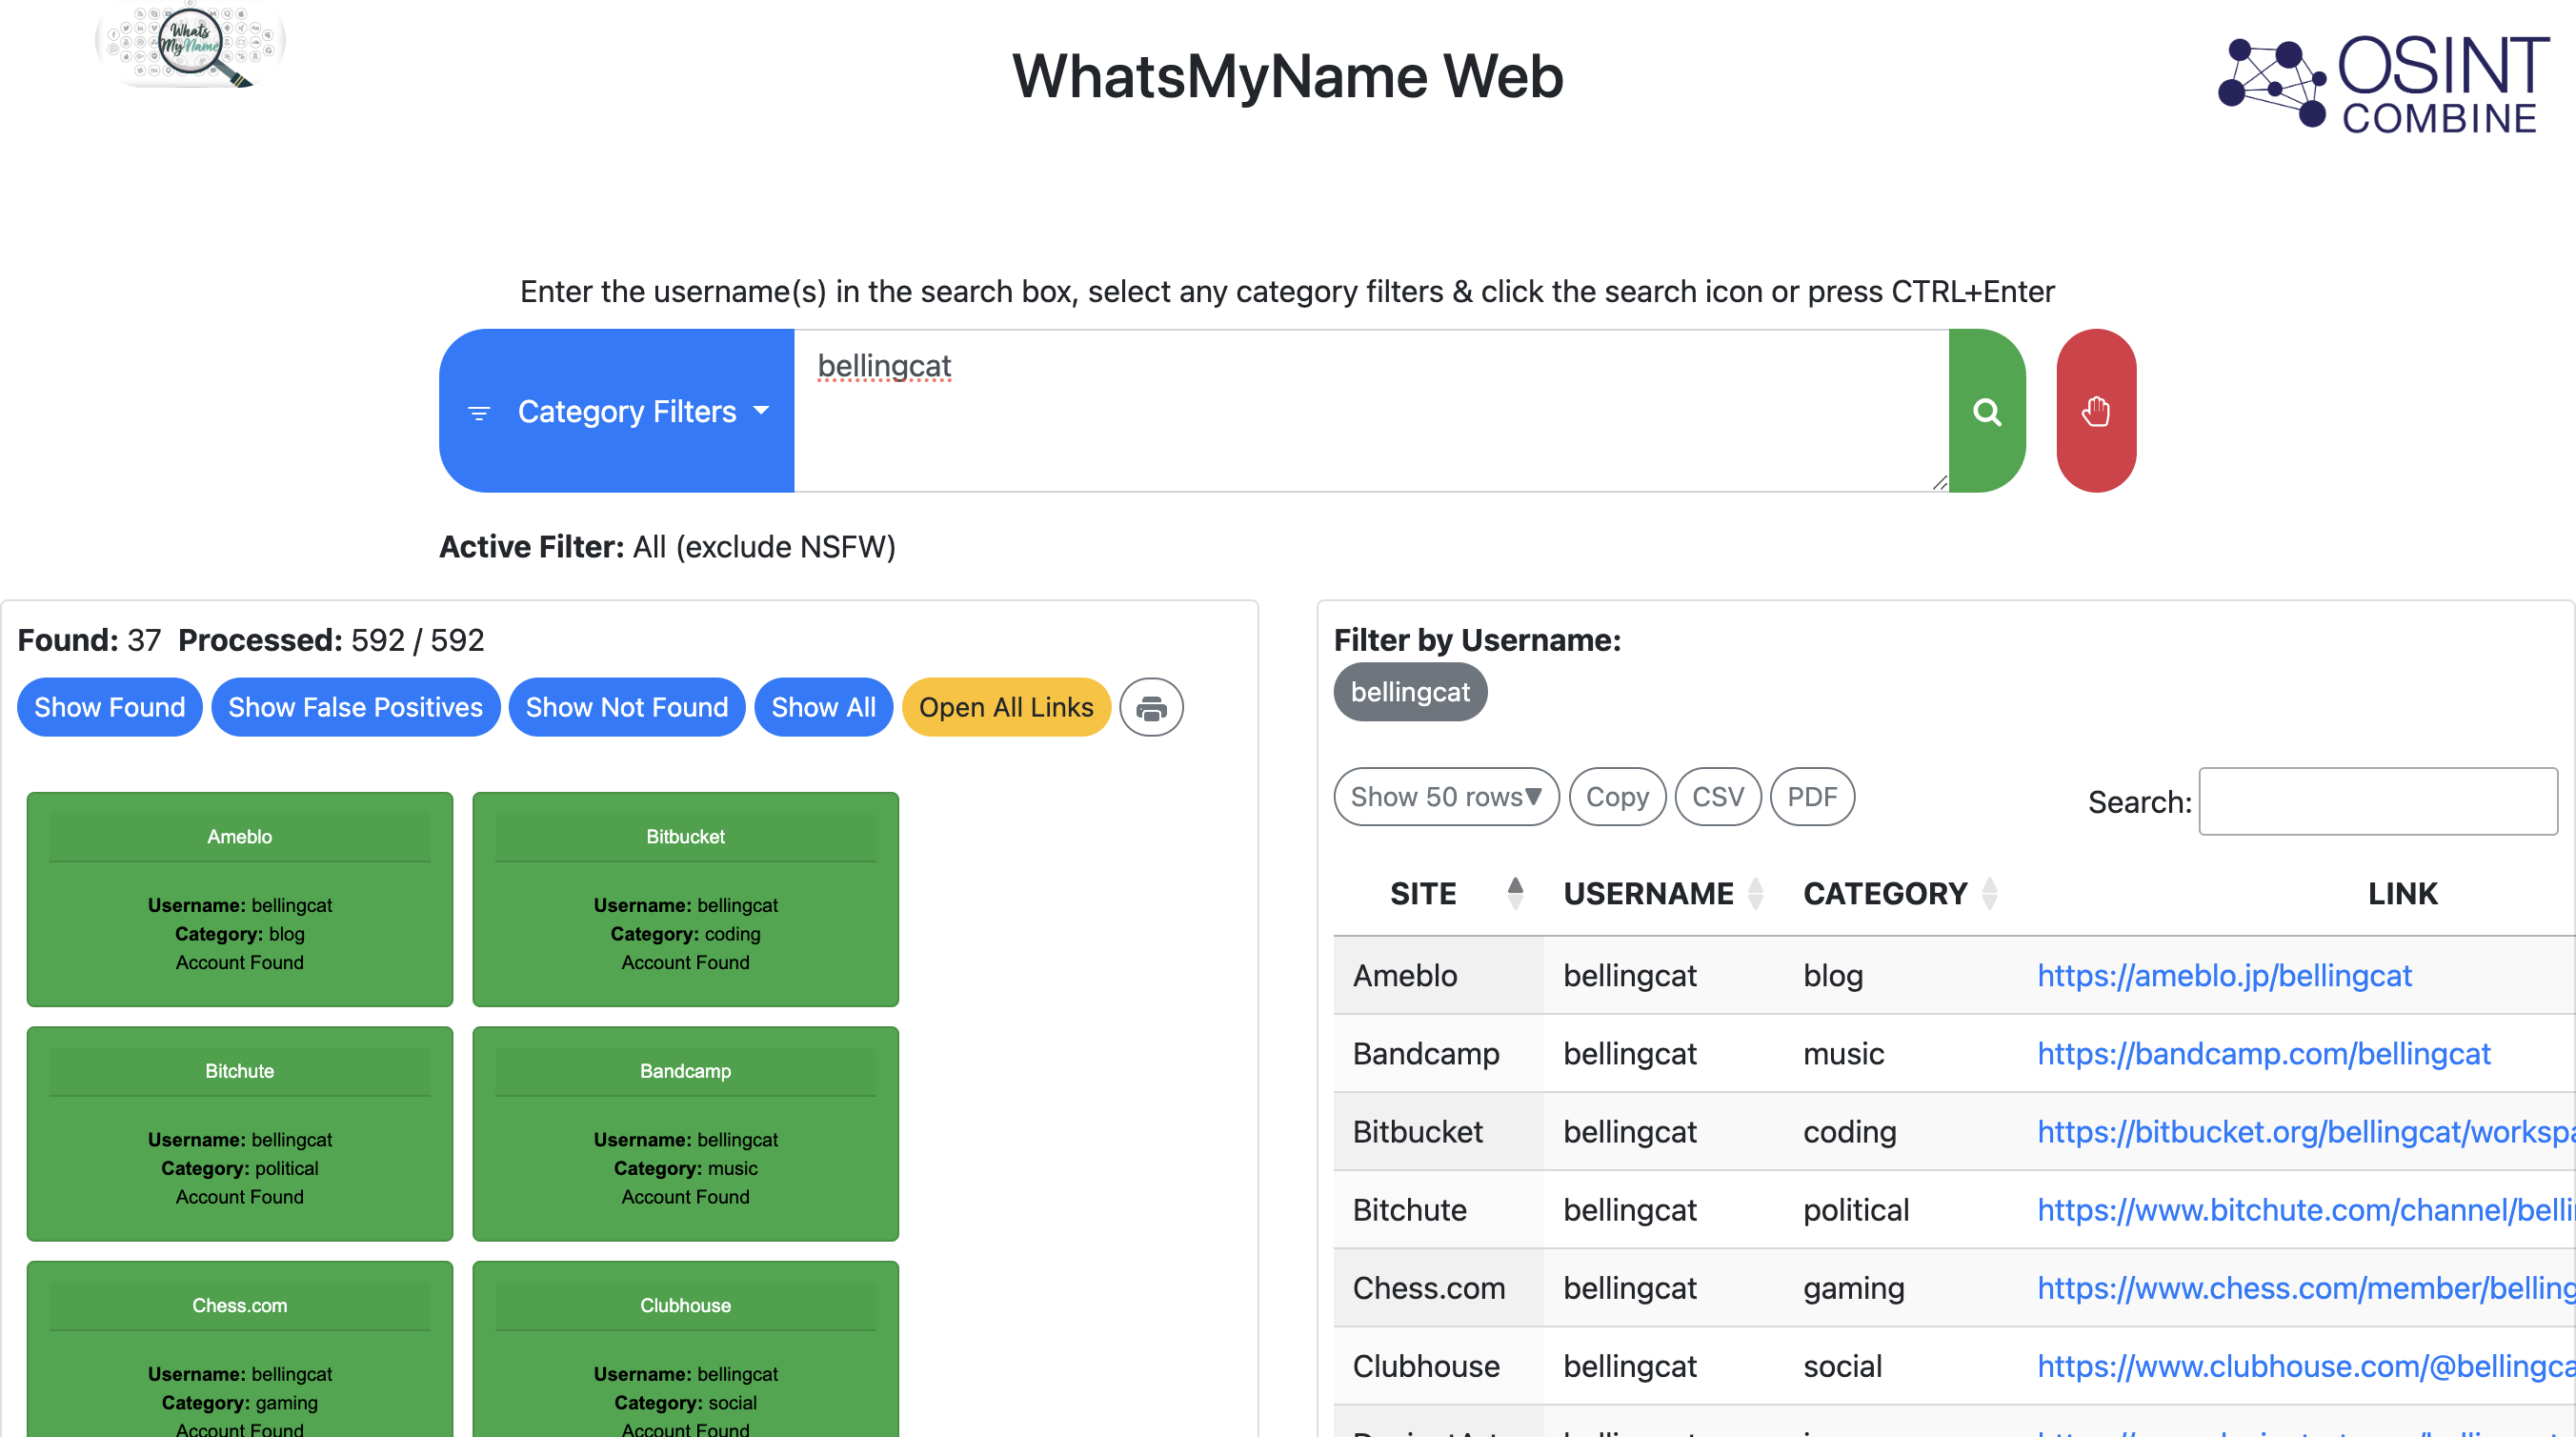Show Found results only
Viewport: 2576px width, 1437px height.
point(109,707)
